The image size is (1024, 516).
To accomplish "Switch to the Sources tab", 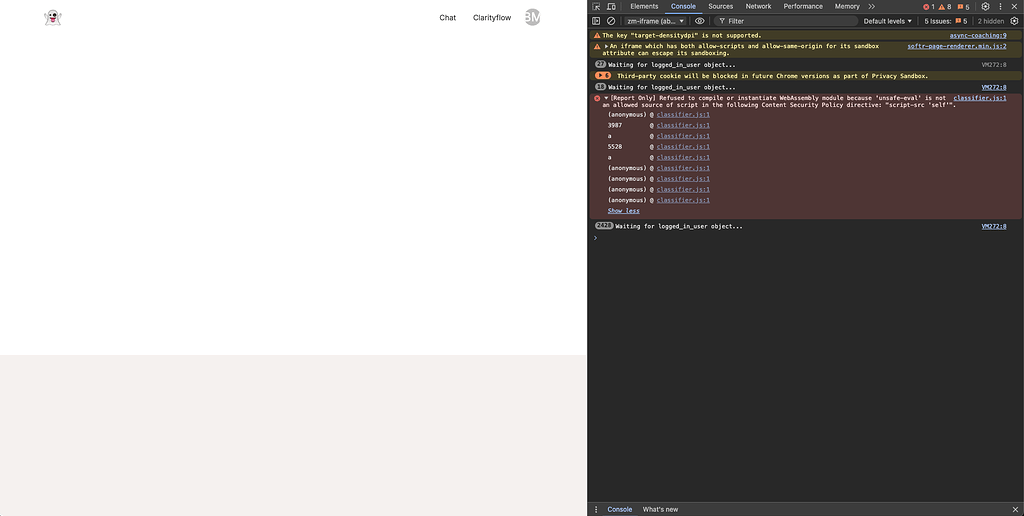I will (x=720, y=7).
